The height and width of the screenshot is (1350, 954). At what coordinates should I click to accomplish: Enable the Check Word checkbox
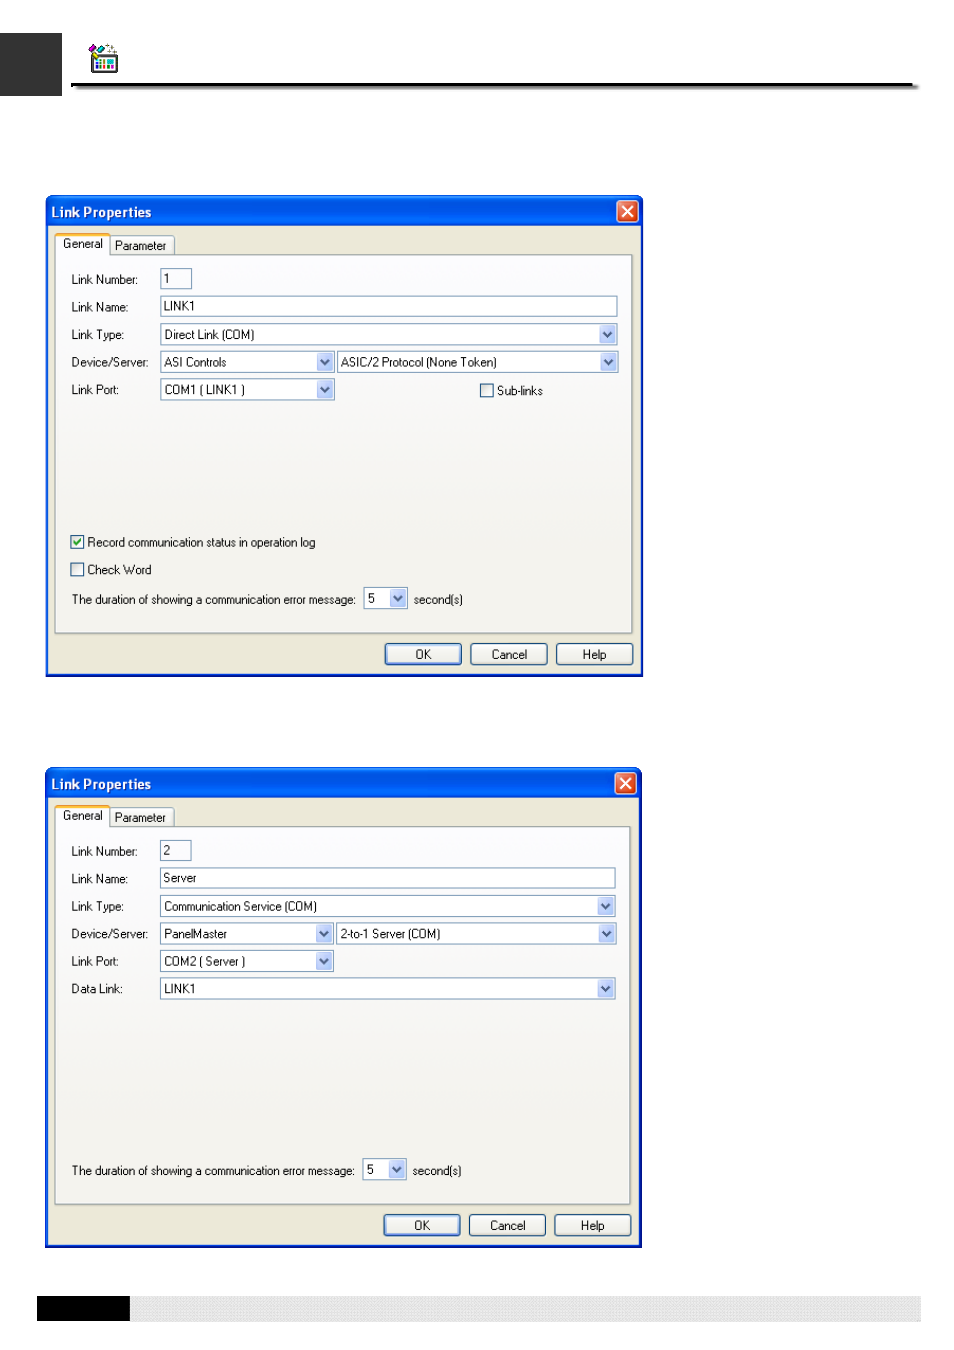click(77, 570)
